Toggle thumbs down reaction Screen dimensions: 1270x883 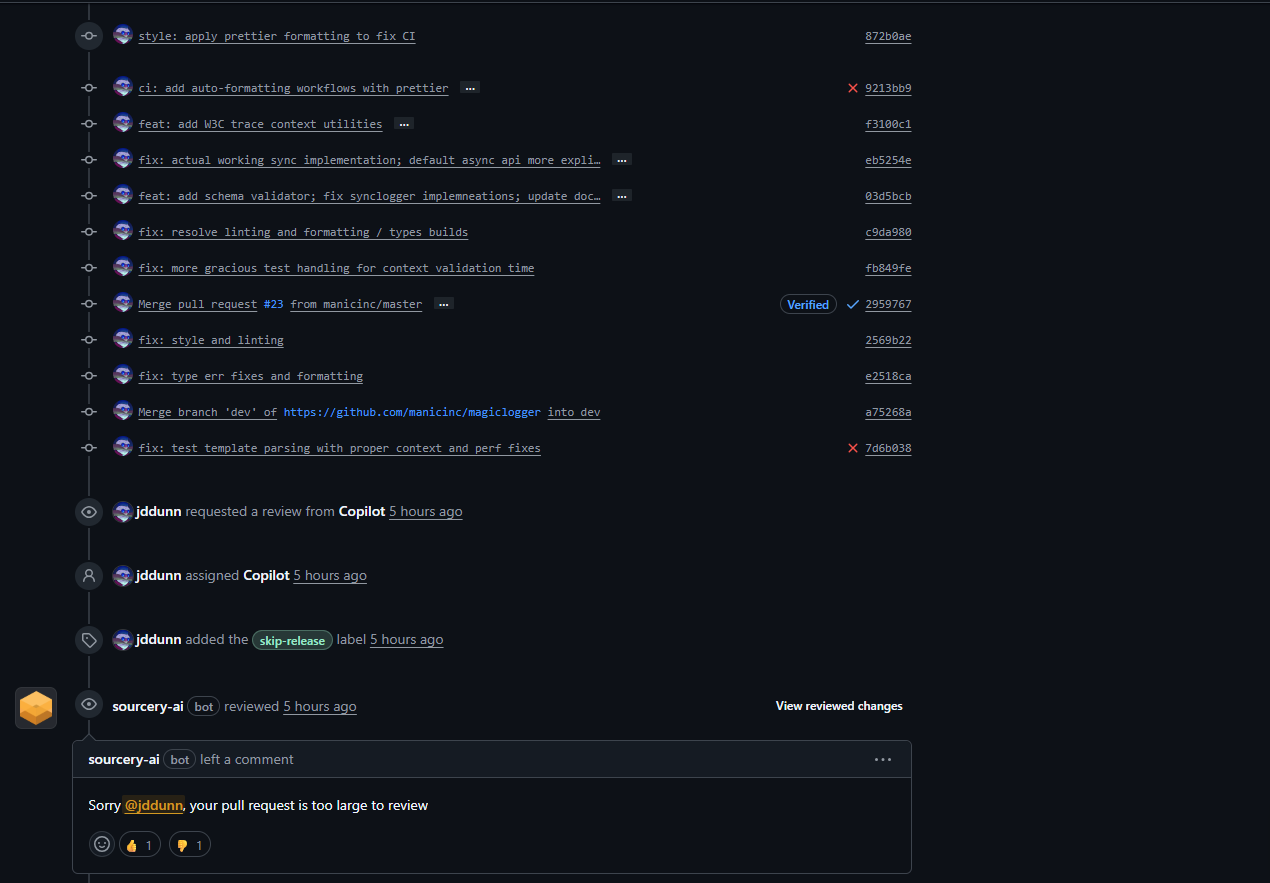pyautogui.click(x=190, y=845)
